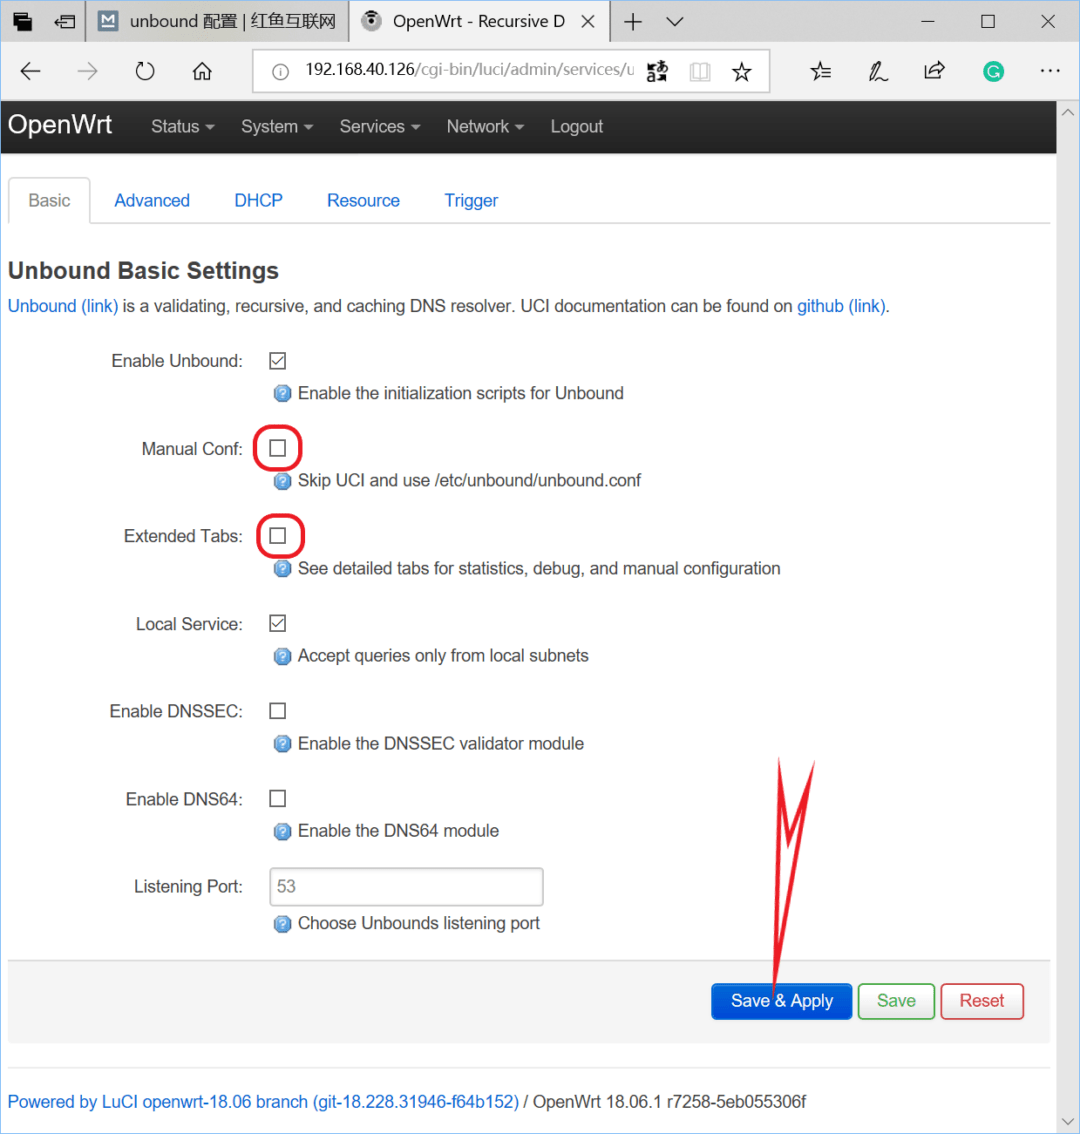The height and width of the screenshot is (1134, 1080).
Task: Open the github documentation link
Action: (x=841, y=306)
